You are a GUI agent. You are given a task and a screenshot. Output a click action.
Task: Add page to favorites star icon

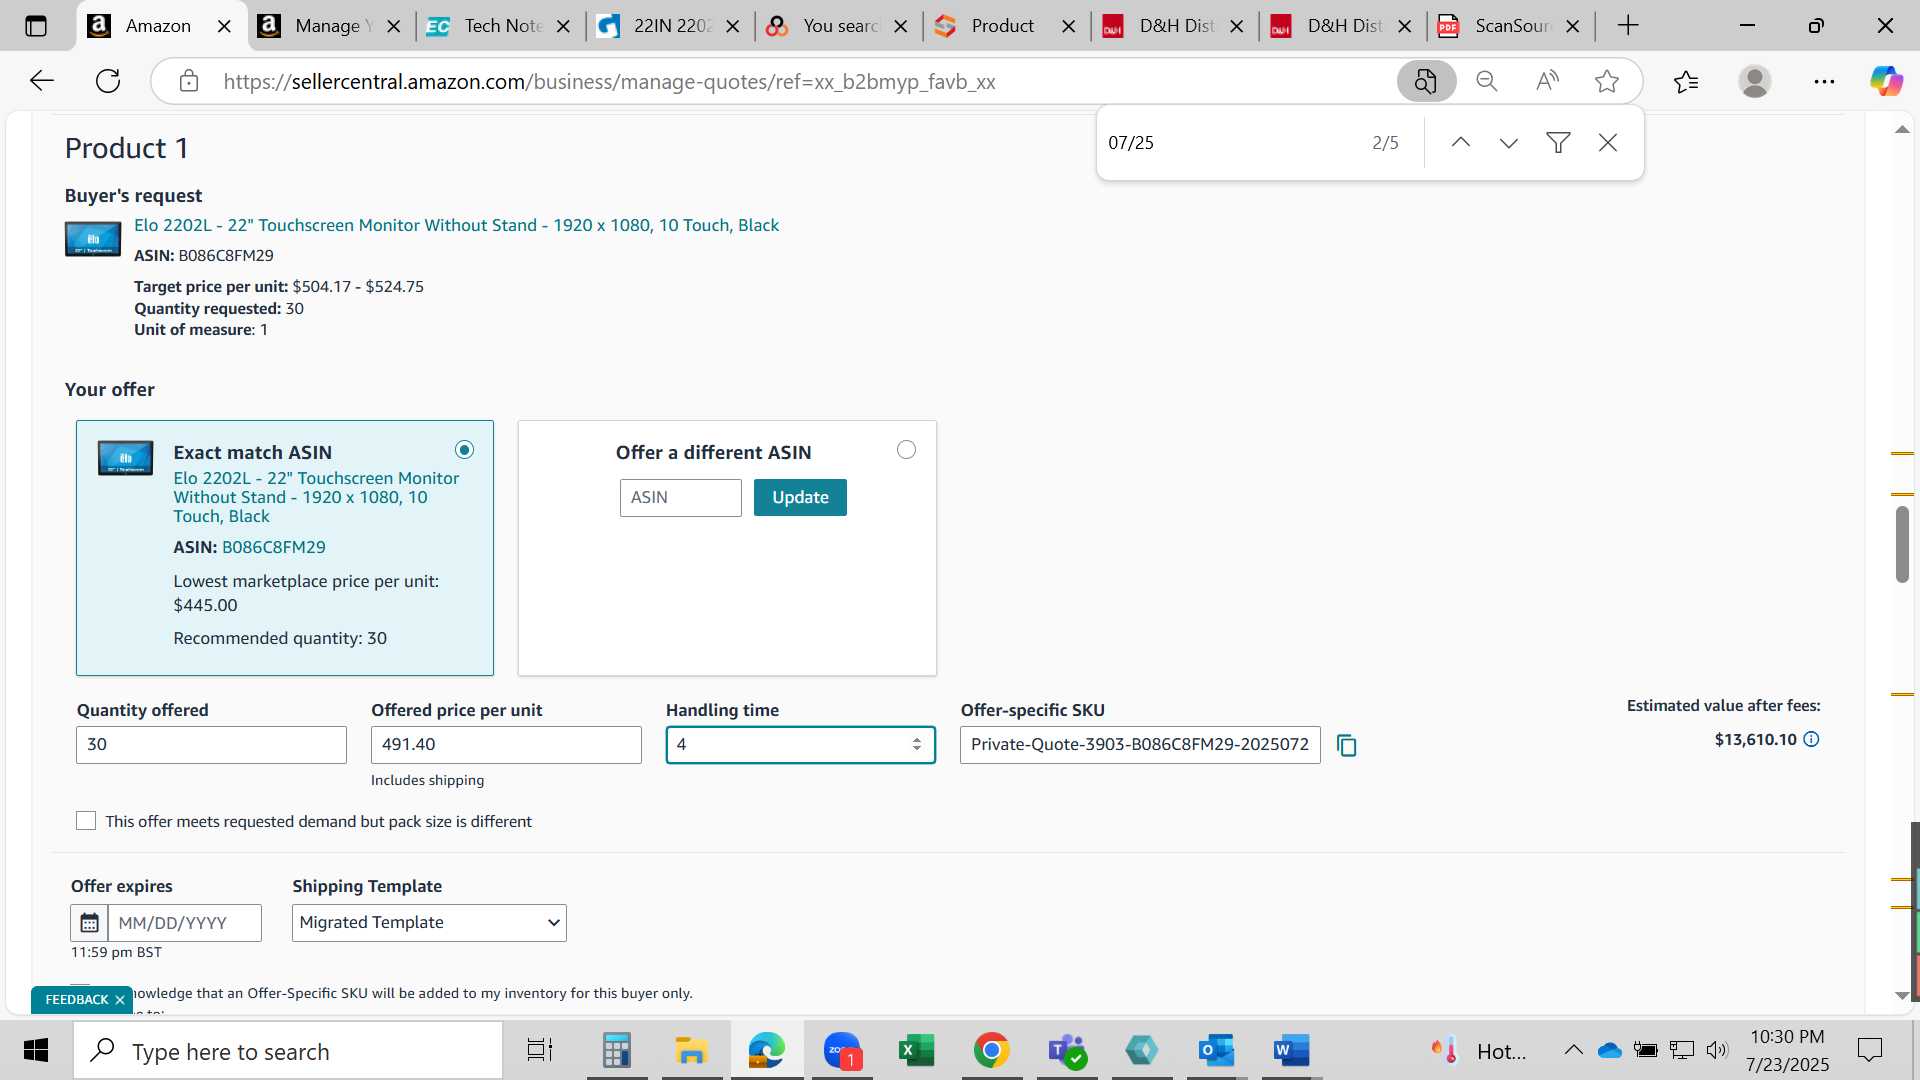[1607, 81]
